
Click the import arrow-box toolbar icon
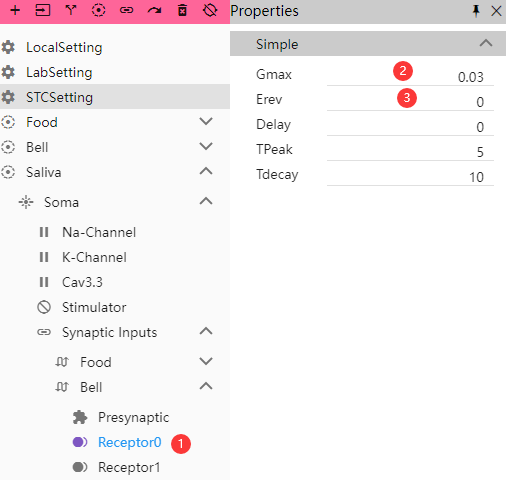(43, 10)
